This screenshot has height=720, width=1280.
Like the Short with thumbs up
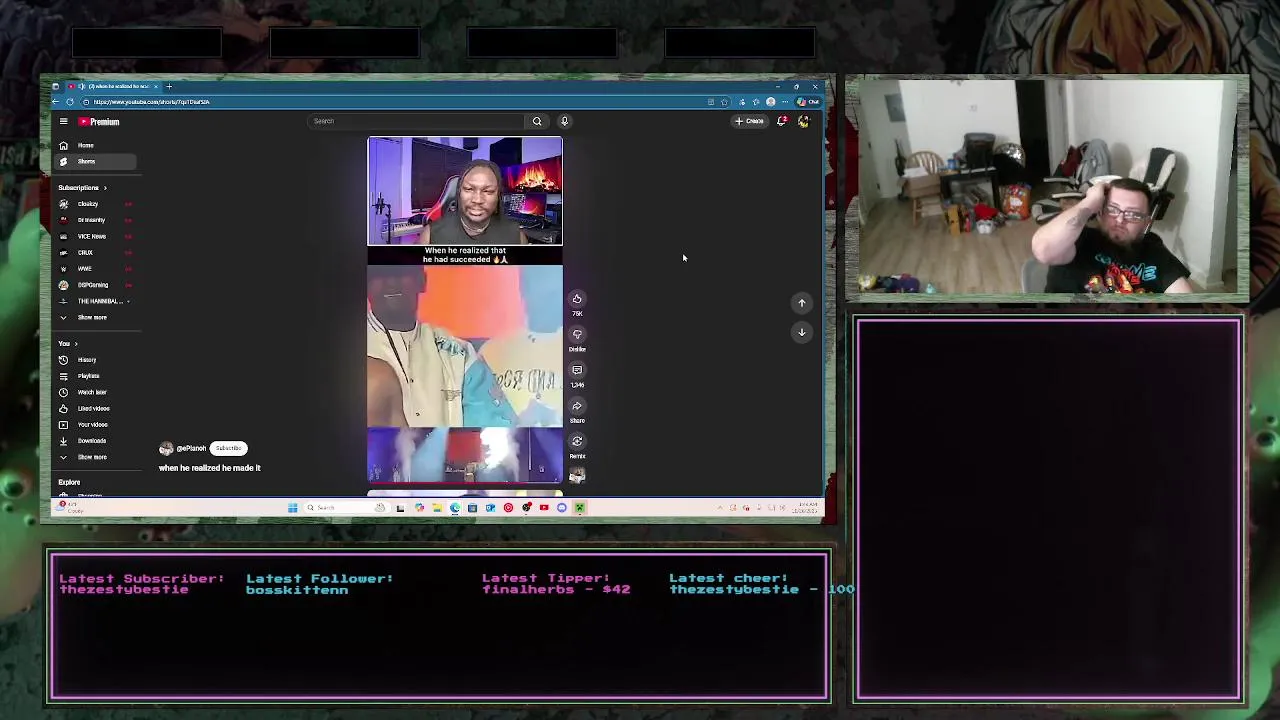(x=577, y=299)
